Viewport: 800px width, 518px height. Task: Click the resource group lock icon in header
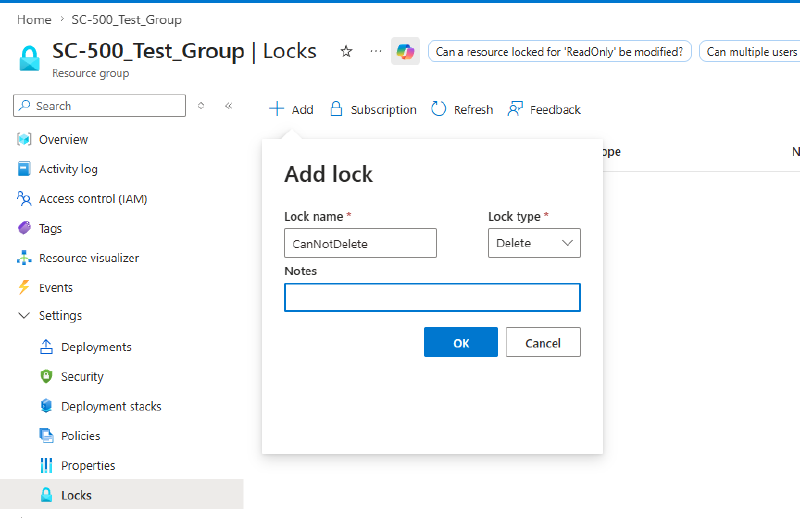(29, 58)
